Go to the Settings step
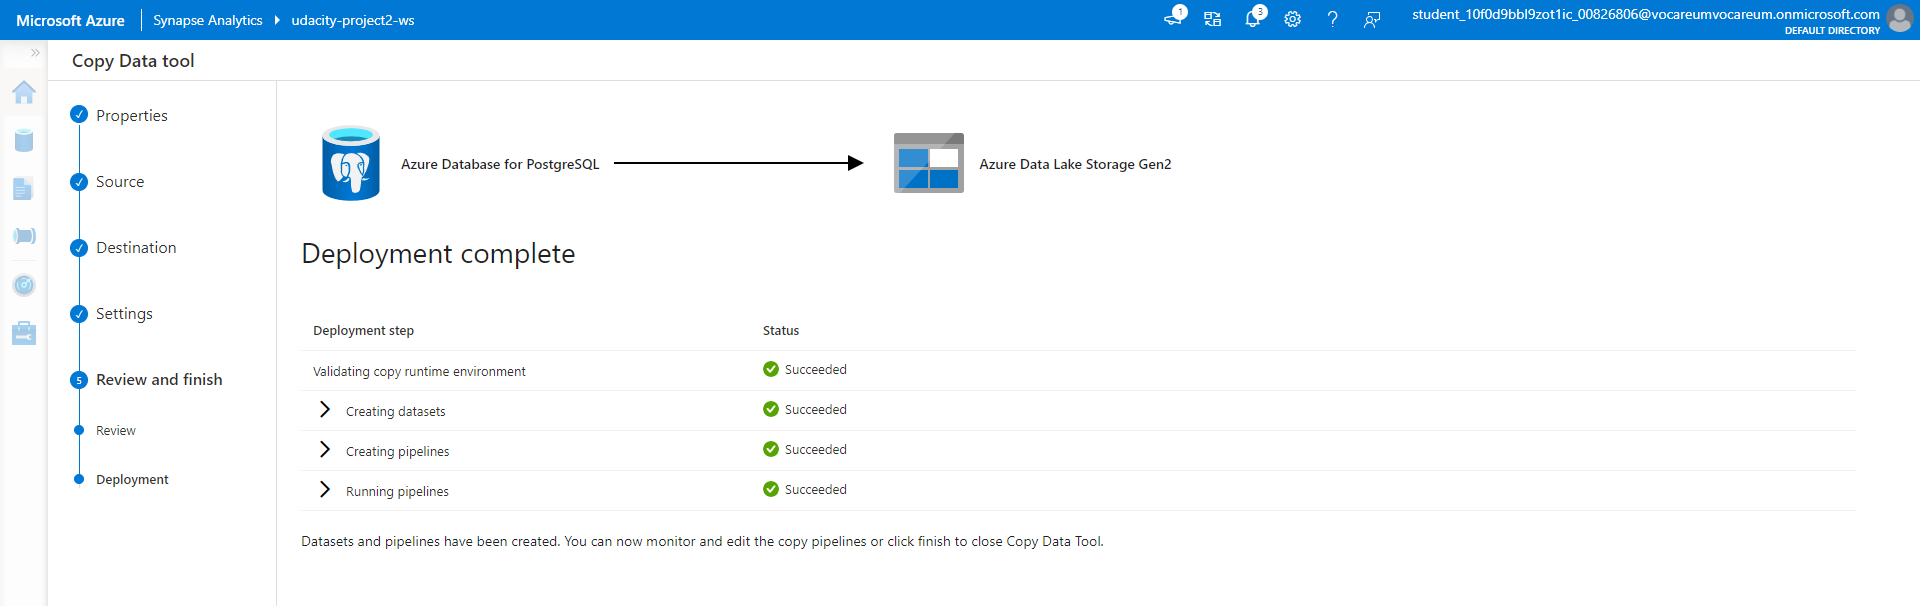The width and height of the screenshot is (1920, 606). tap(124, 313)
